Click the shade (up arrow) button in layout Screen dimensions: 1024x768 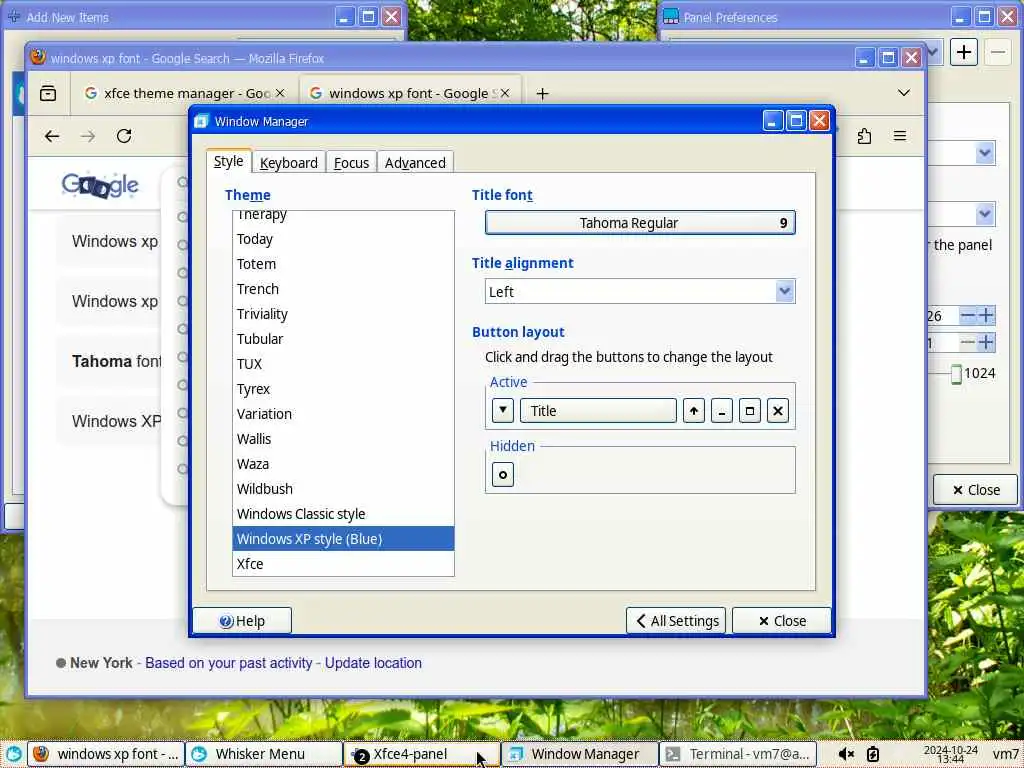(x=694, y=411)
